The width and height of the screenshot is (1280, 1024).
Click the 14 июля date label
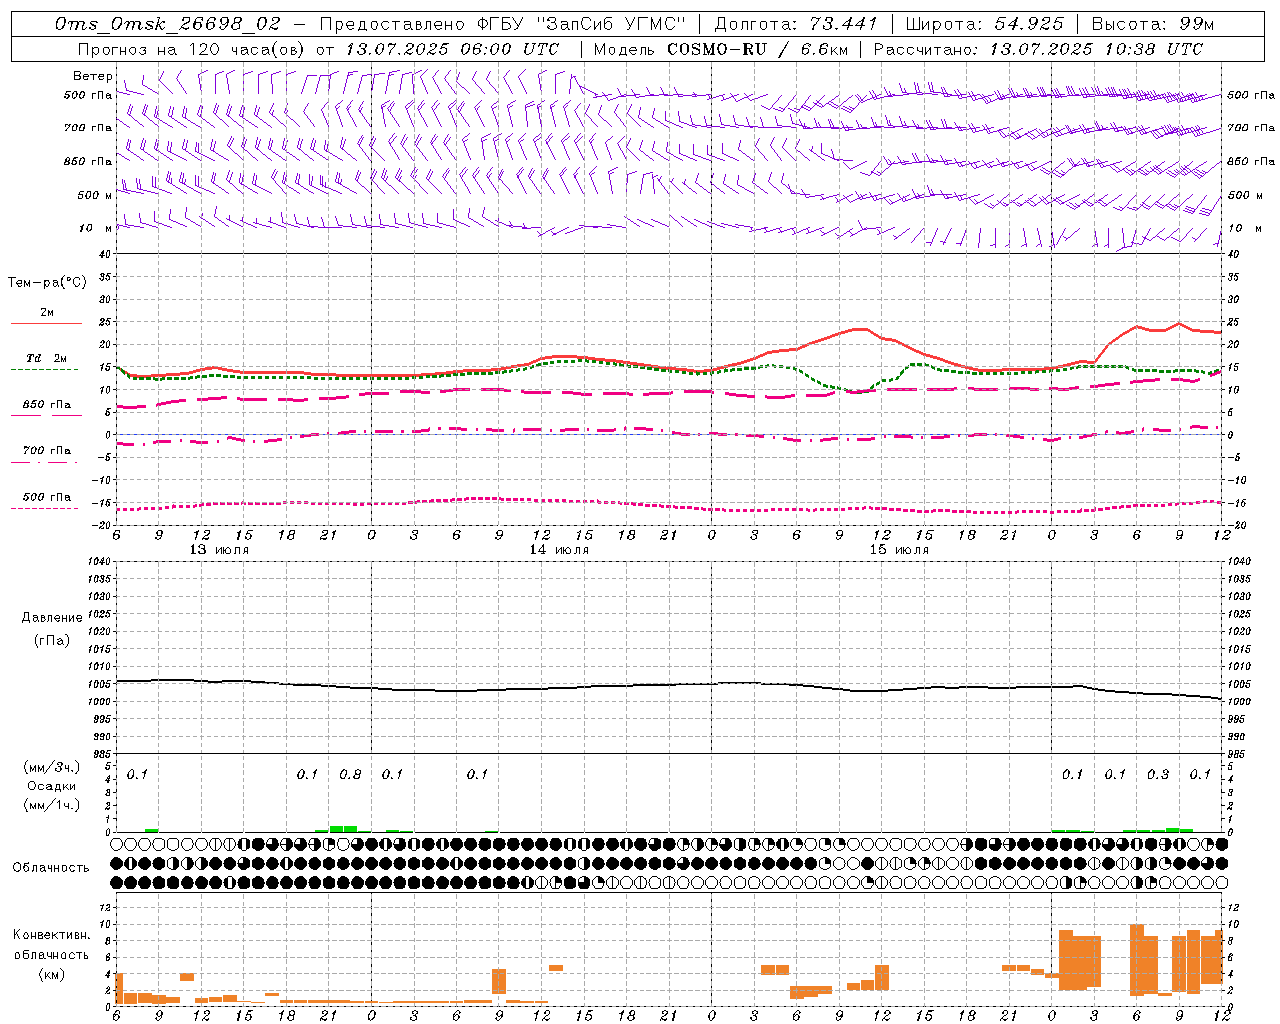click(x=559, y=550)
